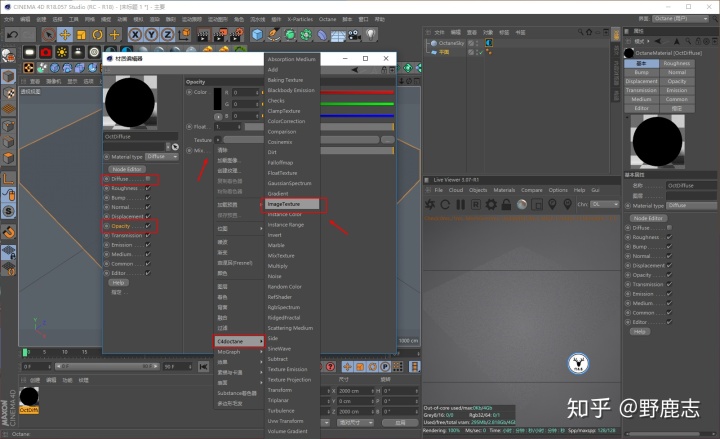Click the red camera Octane shelf icon
This screenshot has width=720, height=439.
click(45, 52)
